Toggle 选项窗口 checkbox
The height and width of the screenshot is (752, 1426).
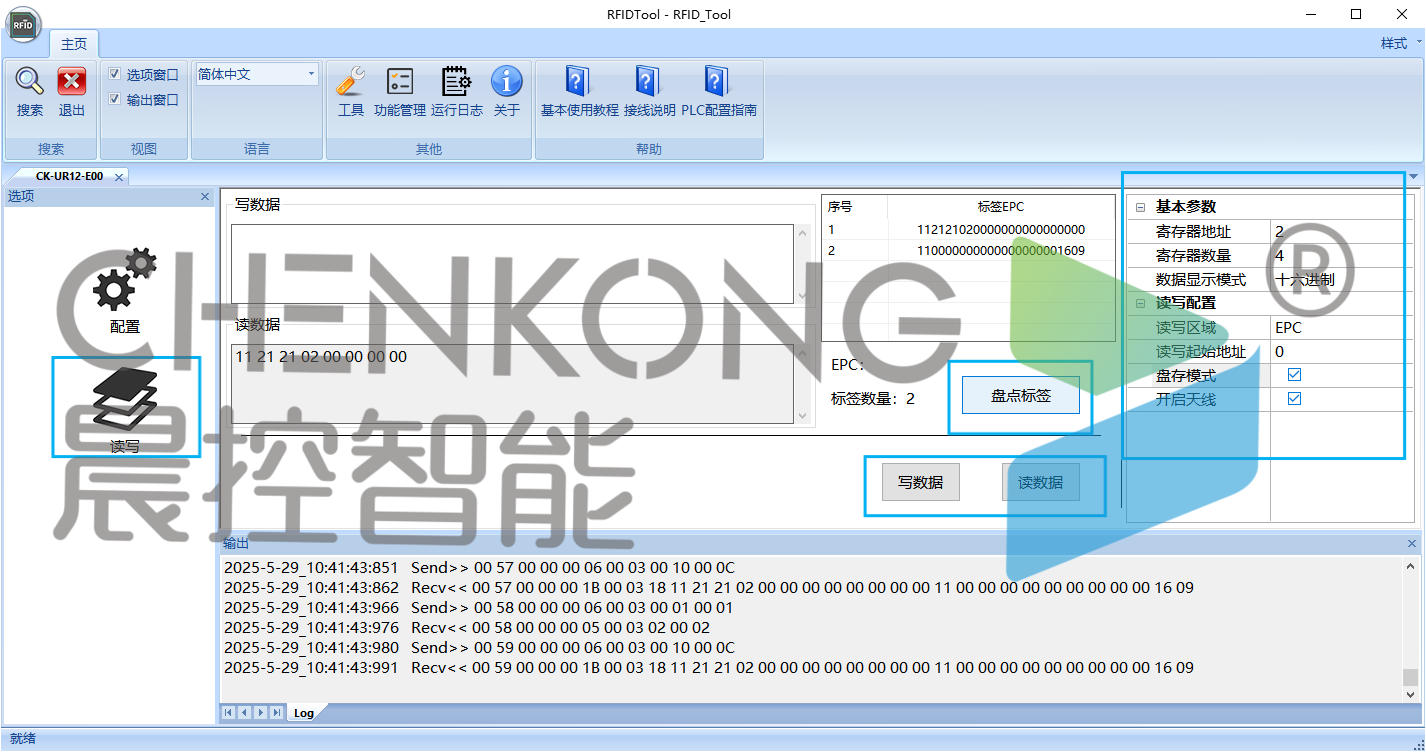click(x=115, y=74)
